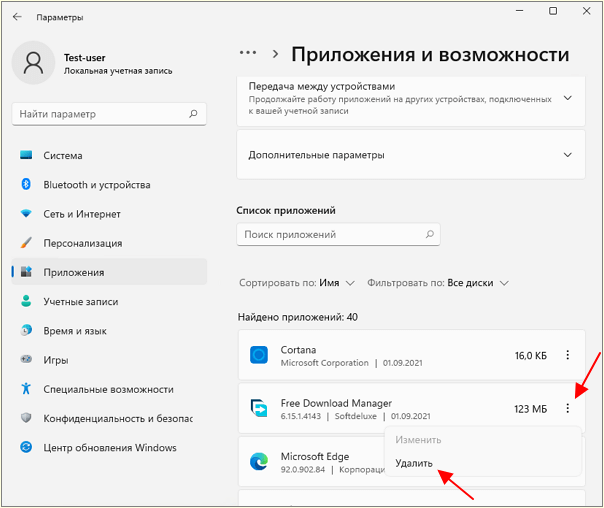Click the Test-user account name
The image size is (604, 508).
(x=84, y=58)
